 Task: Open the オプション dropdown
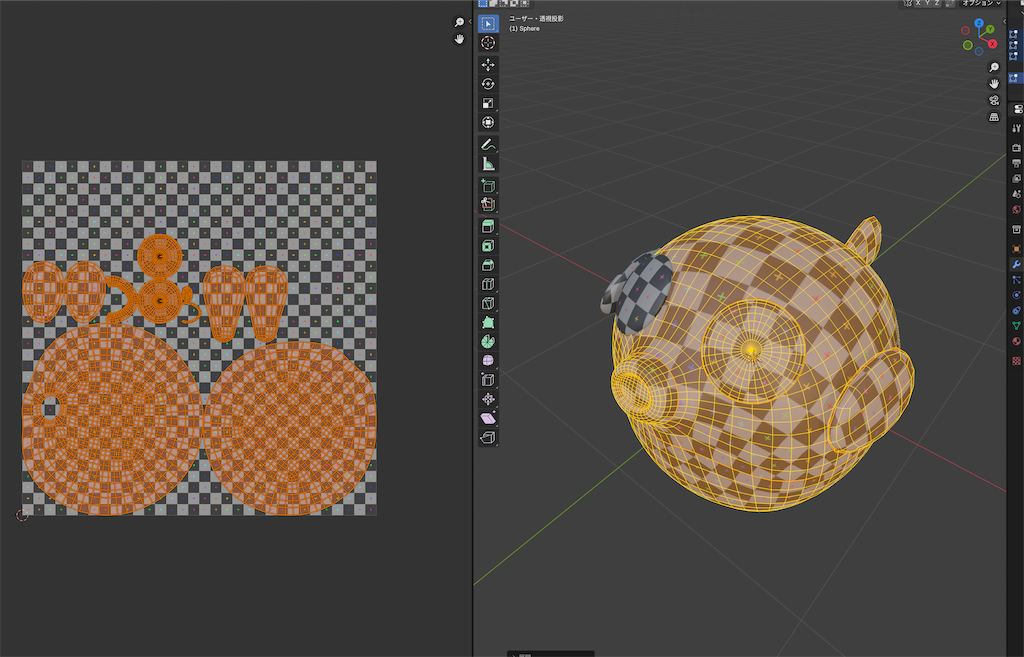click(981, 3)
